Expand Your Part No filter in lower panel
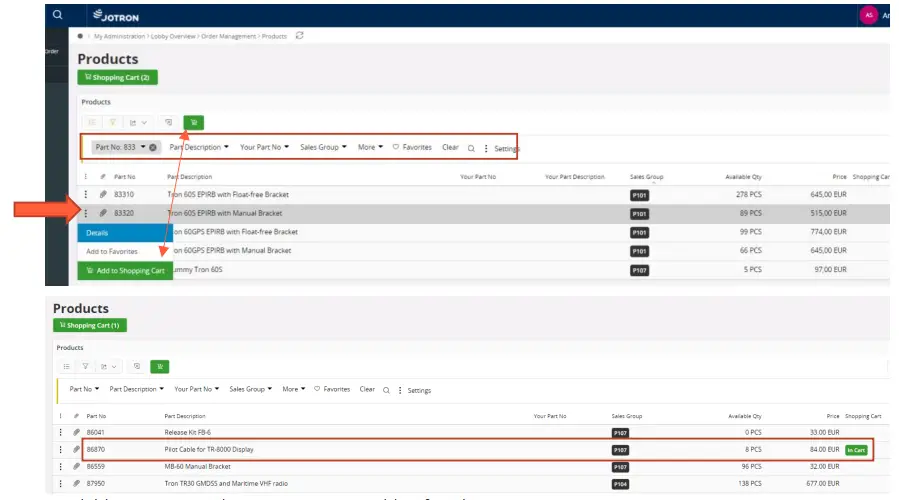899x500 pixels. click(x=197, y=389)
